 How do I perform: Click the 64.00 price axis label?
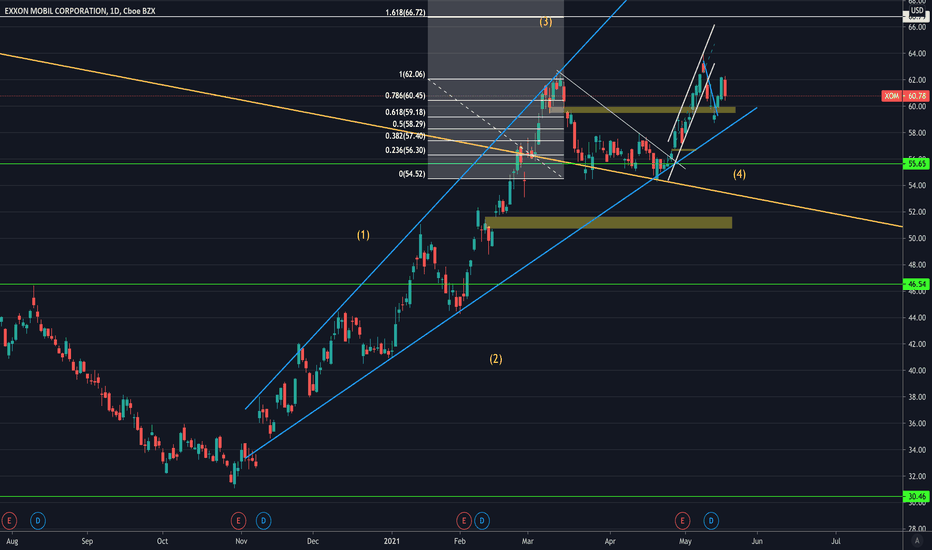[917, 54]
